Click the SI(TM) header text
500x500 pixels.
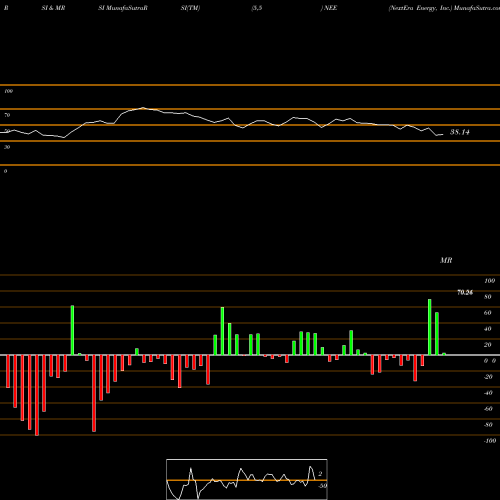190,8
